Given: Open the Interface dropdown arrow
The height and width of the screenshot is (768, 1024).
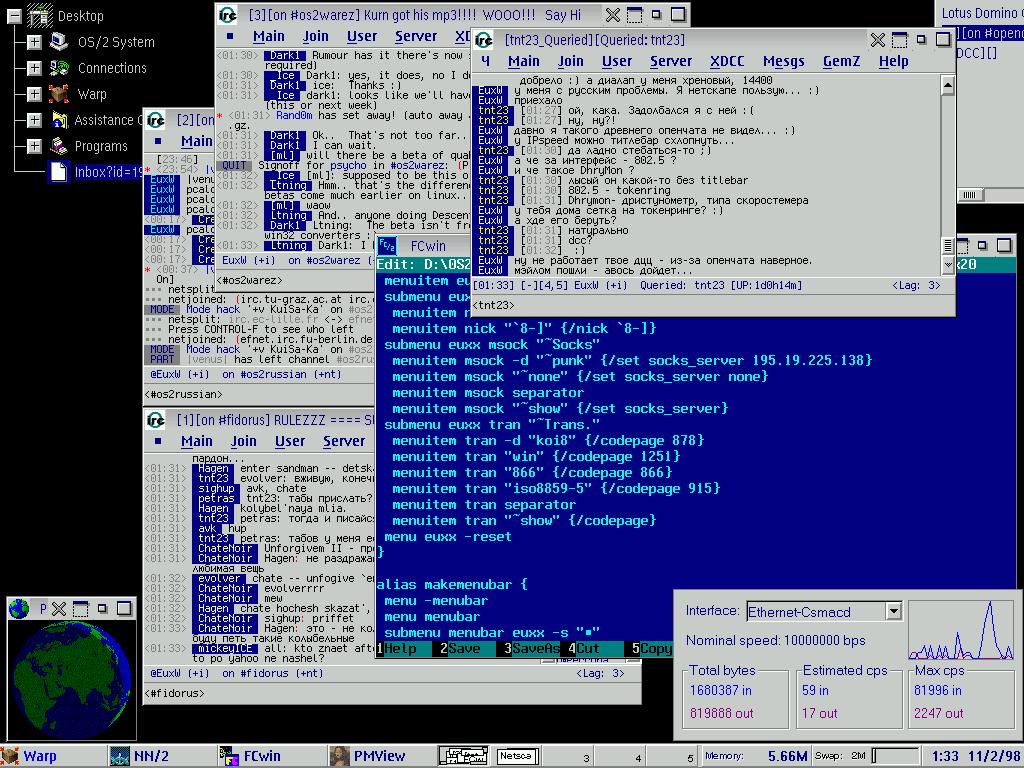Looking at the screenshot, I should (893, 611).
